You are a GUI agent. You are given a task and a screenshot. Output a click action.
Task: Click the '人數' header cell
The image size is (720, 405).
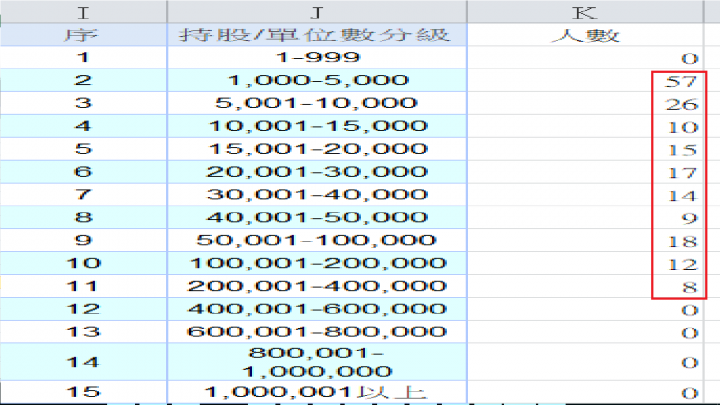tap(585, 34)
